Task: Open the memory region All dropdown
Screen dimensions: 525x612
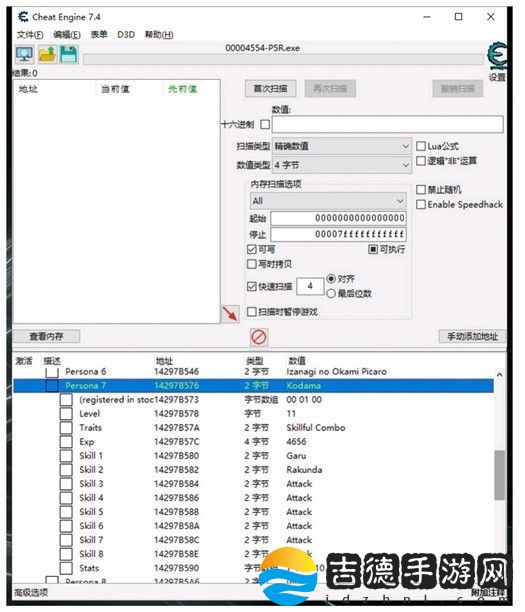Action: [x=328, y=201]
